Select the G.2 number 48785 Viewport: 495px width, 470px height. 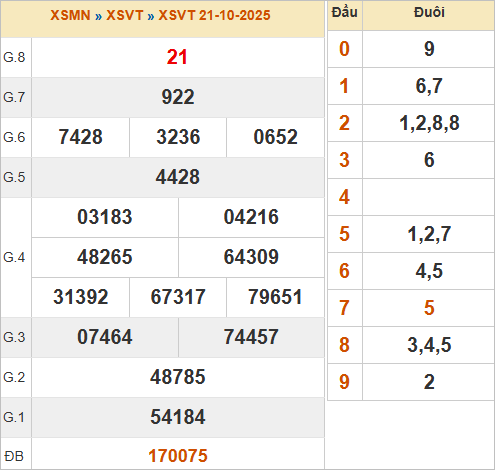pyautogui.click(x=178, y=377)
